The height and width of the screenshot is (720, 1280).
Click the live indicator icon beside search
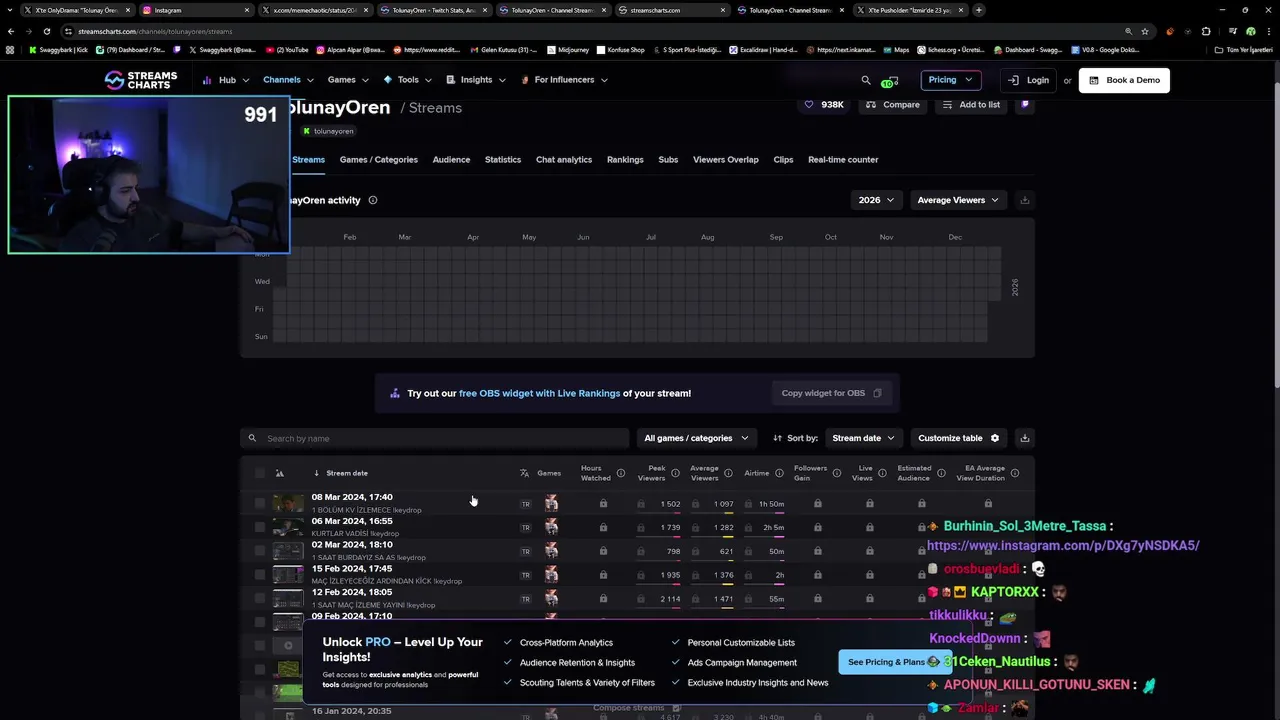click(x=889, y=81)
